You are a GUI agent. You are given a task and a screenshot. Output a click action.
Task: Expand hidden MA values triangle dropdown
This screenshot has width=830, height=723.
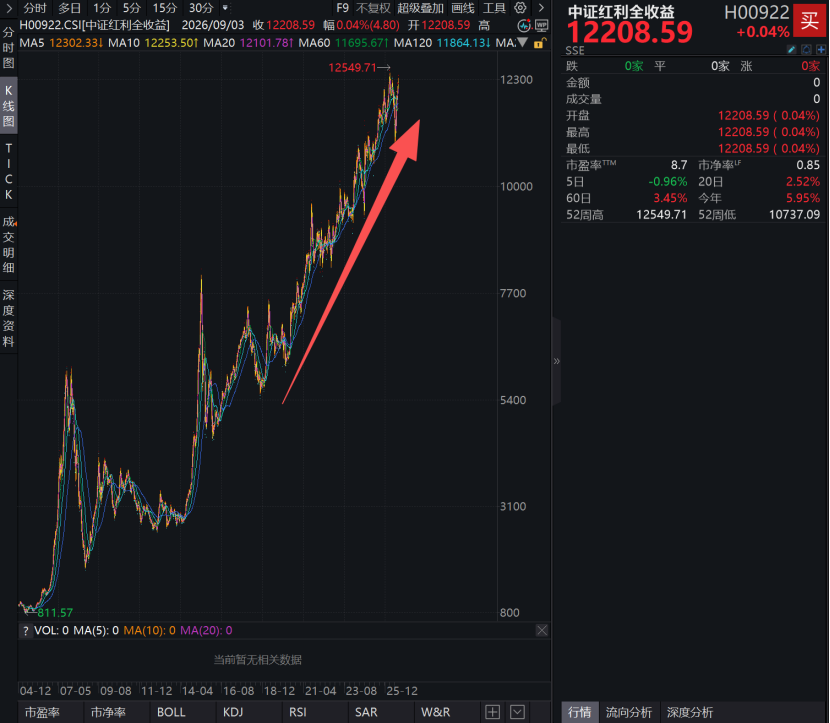coord(522,42)
